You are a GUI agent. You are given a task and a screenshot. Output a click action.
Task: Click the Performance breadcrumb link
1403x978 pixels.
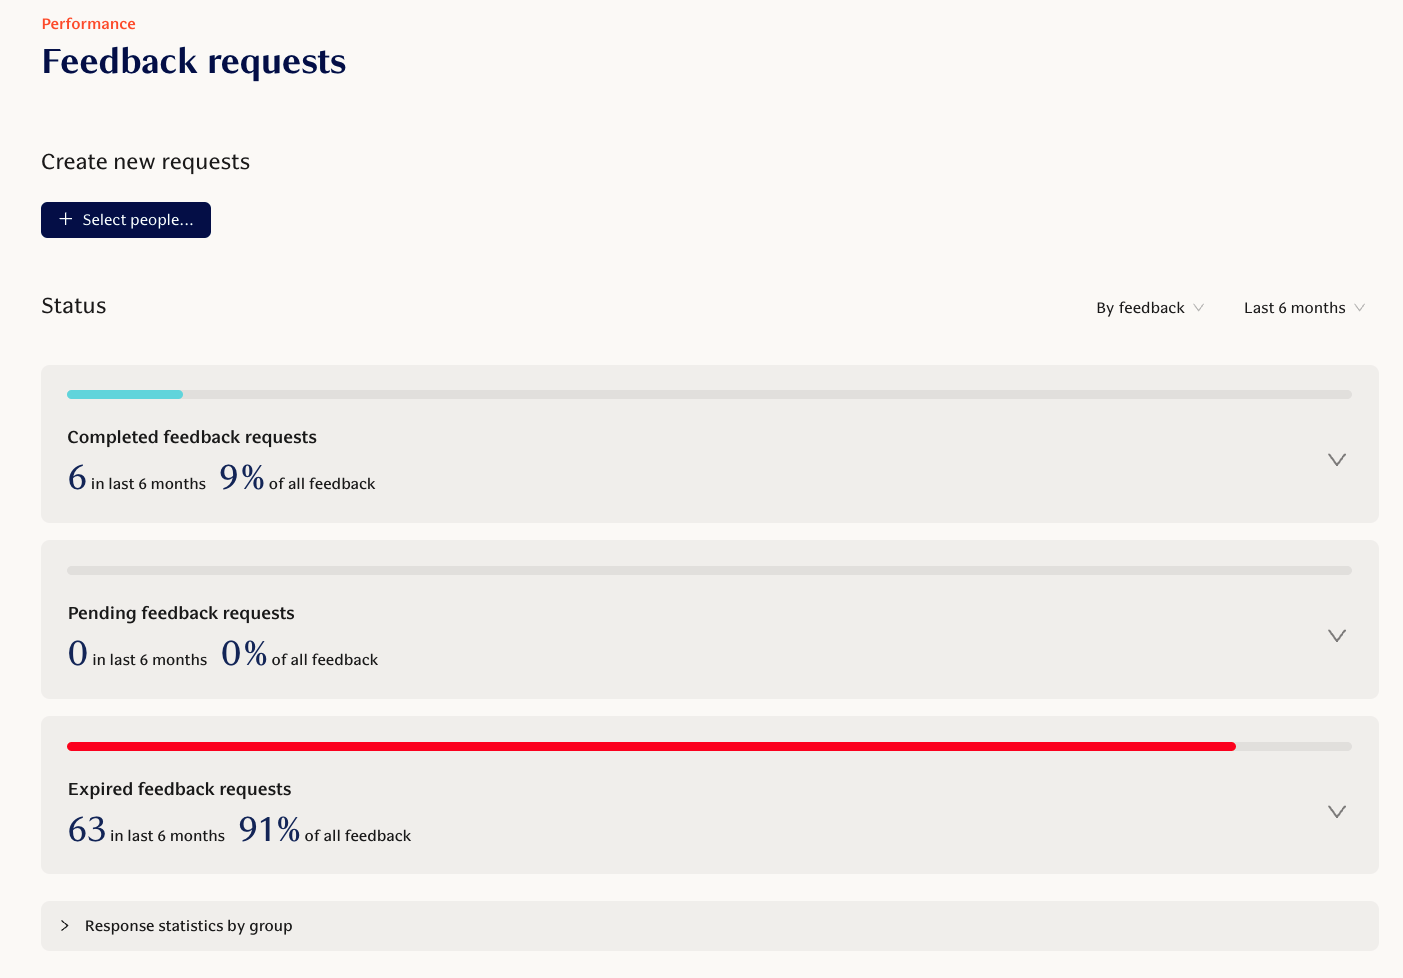pyautogui.click(x=88, y=24)
